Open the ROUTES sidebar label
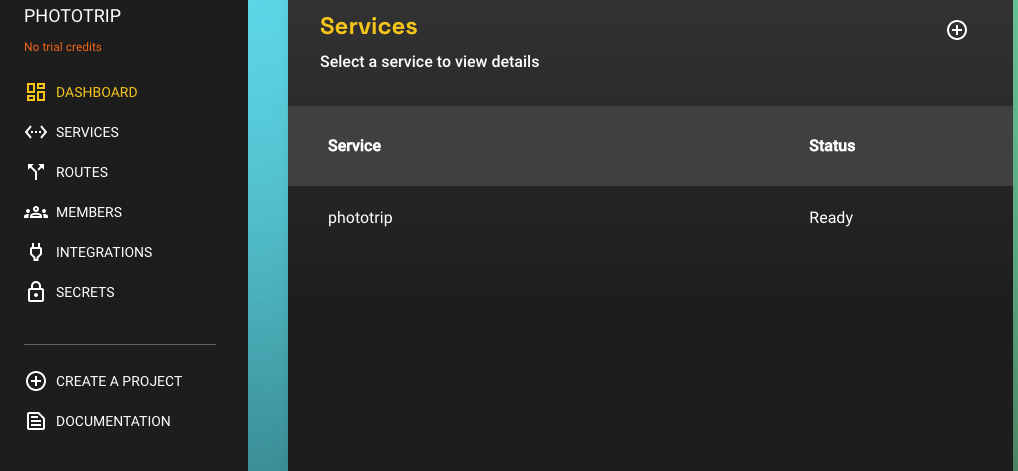Screen dimensions: 1018x471 pos(82,172)
